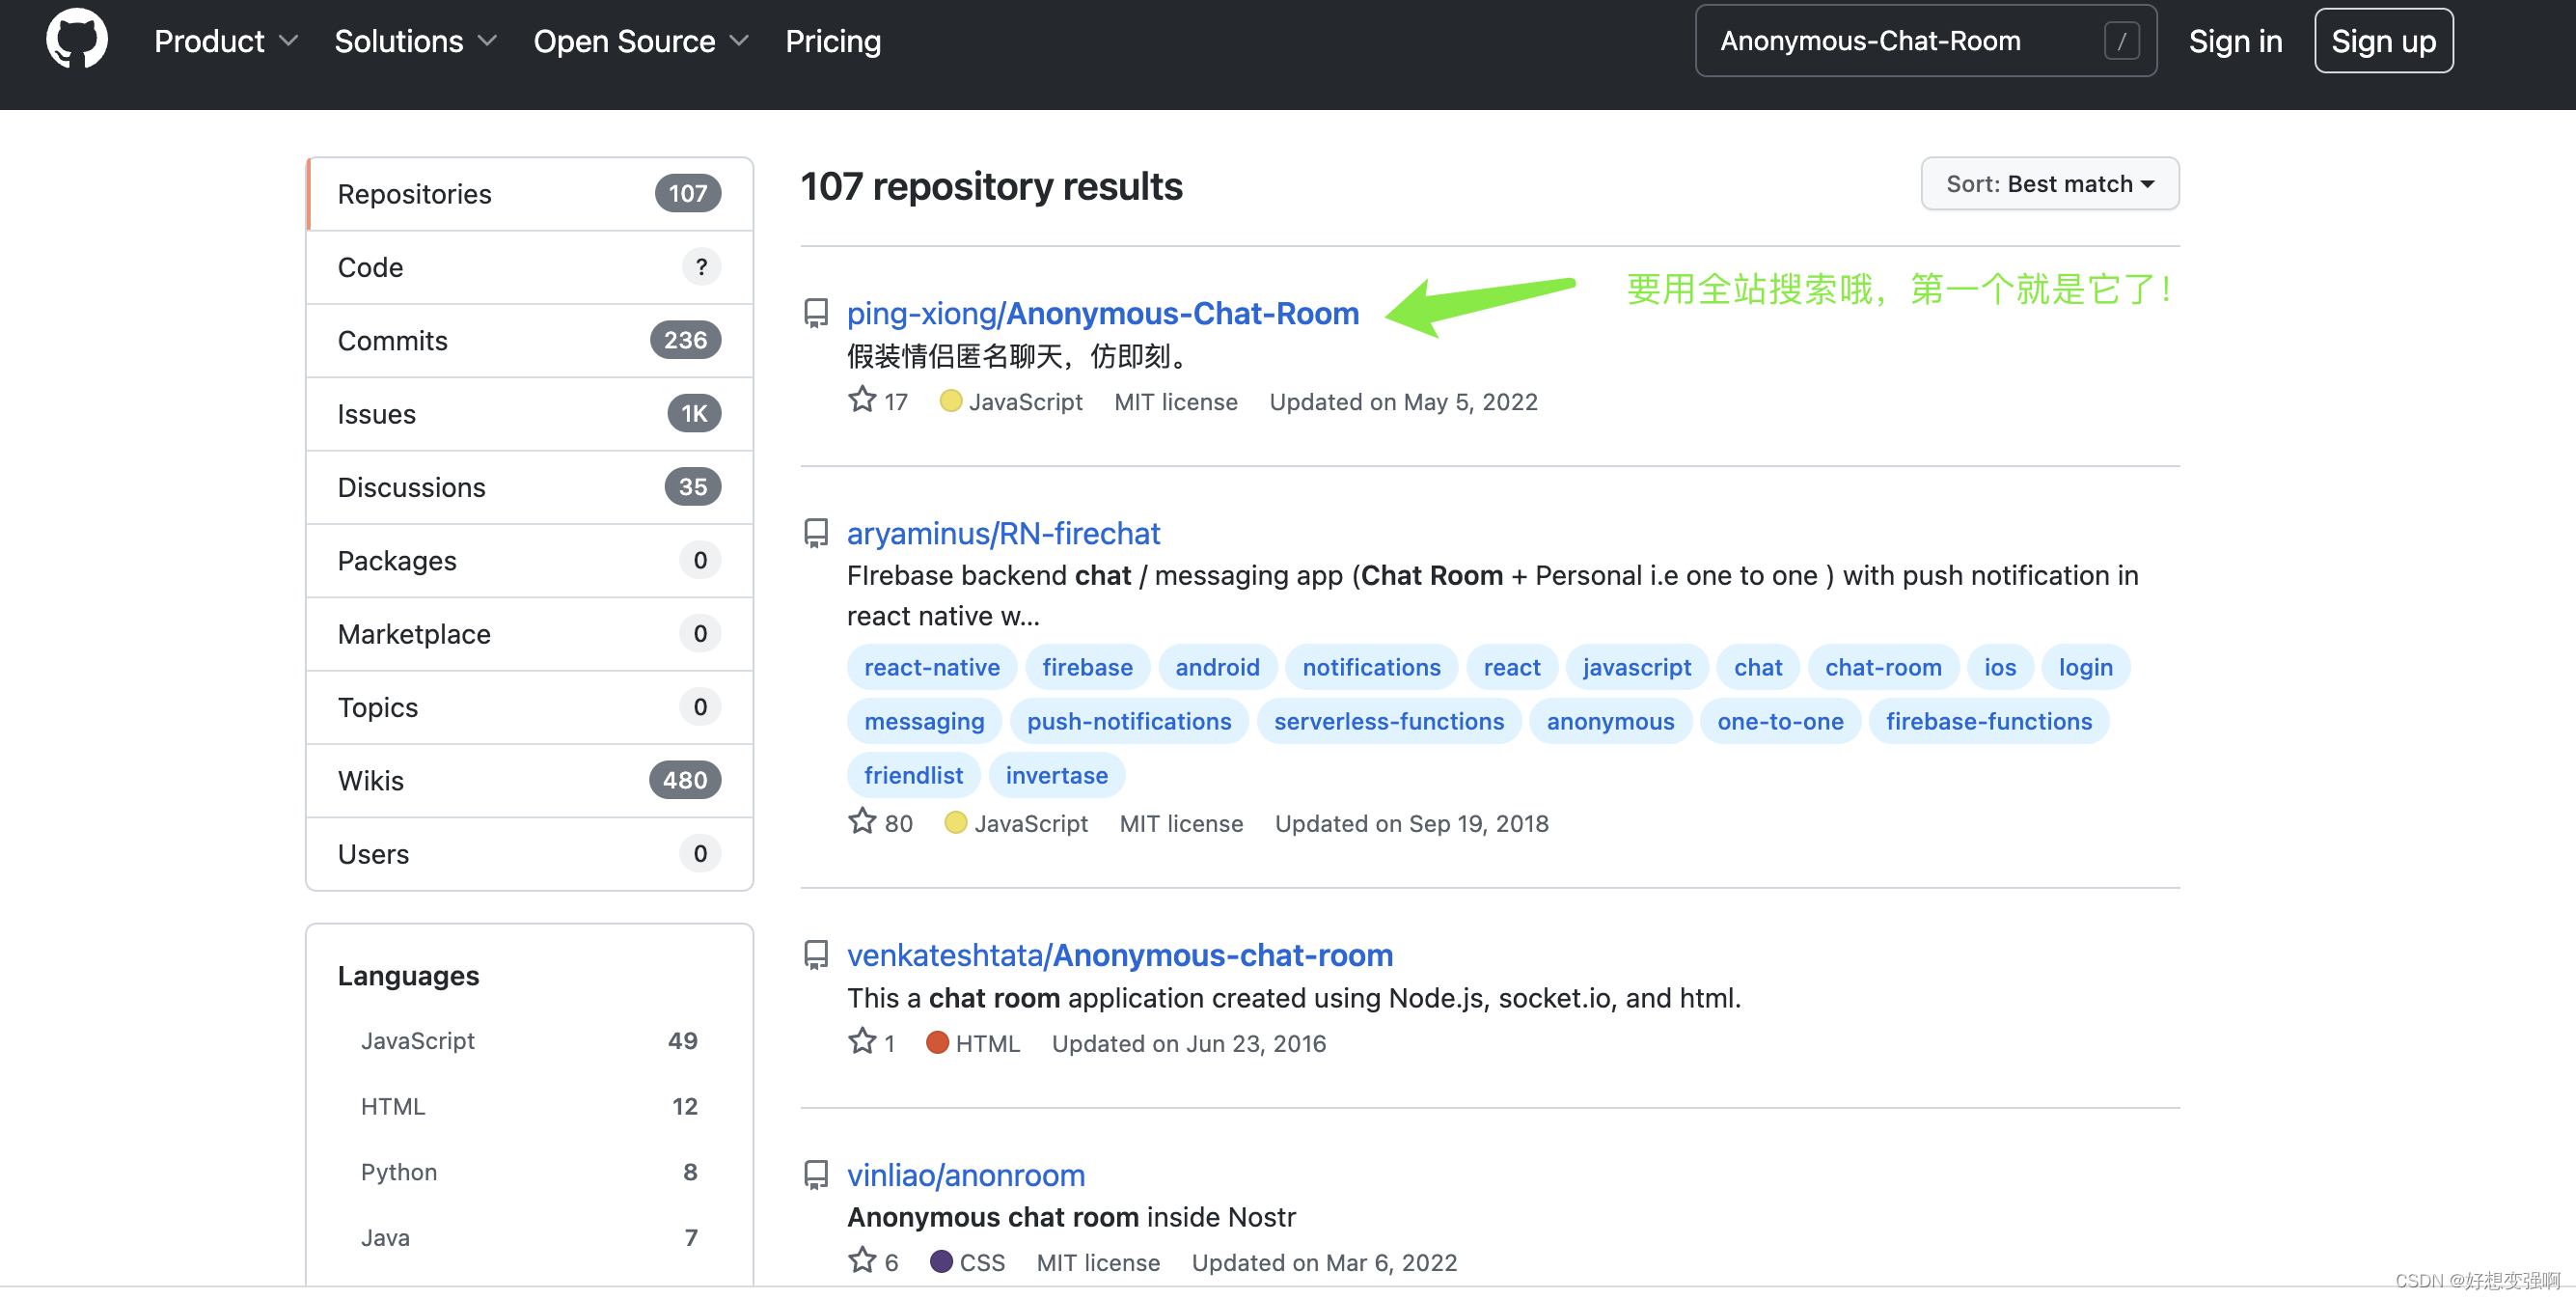Click the repo icon beside venkateshtata/Anonymous-chat-room
2576x1299 pixels.
[x=816, y=955]
